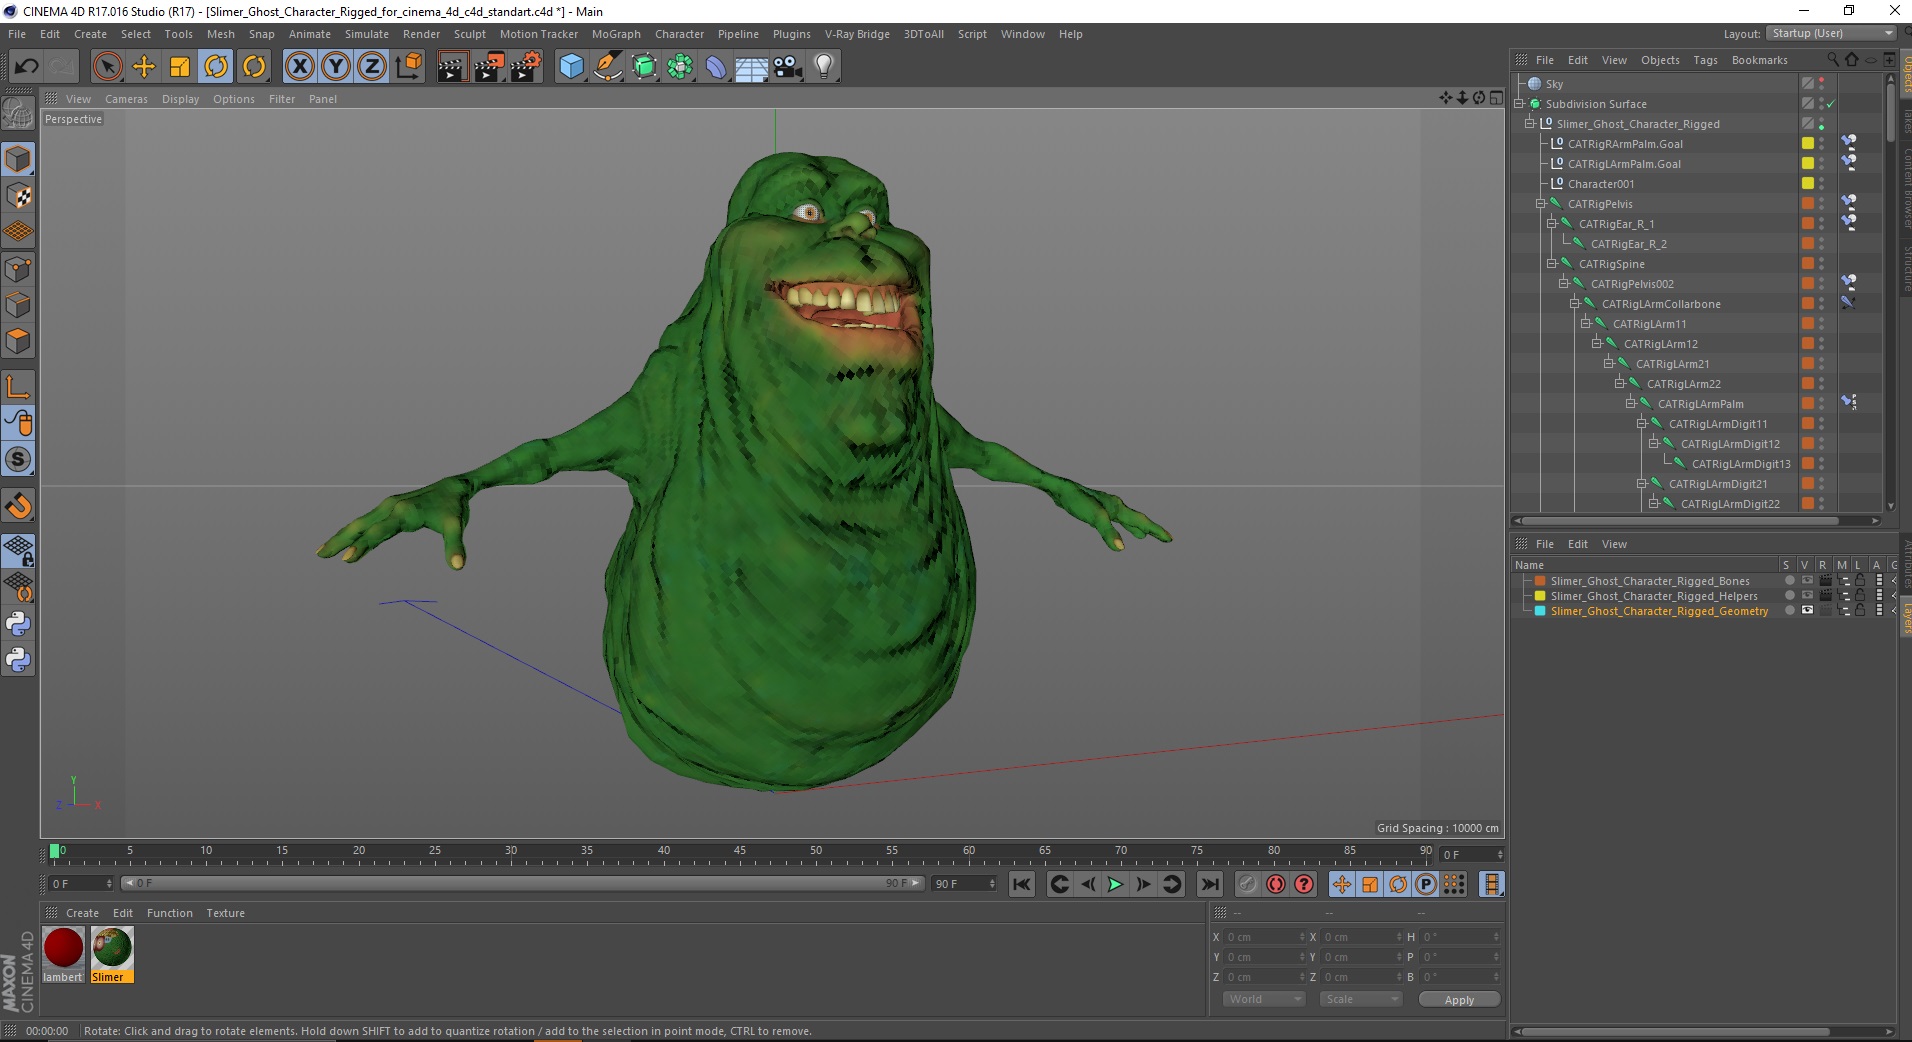
Task: Collapse the CATRigLArmPalm node
Action: 1631,403
